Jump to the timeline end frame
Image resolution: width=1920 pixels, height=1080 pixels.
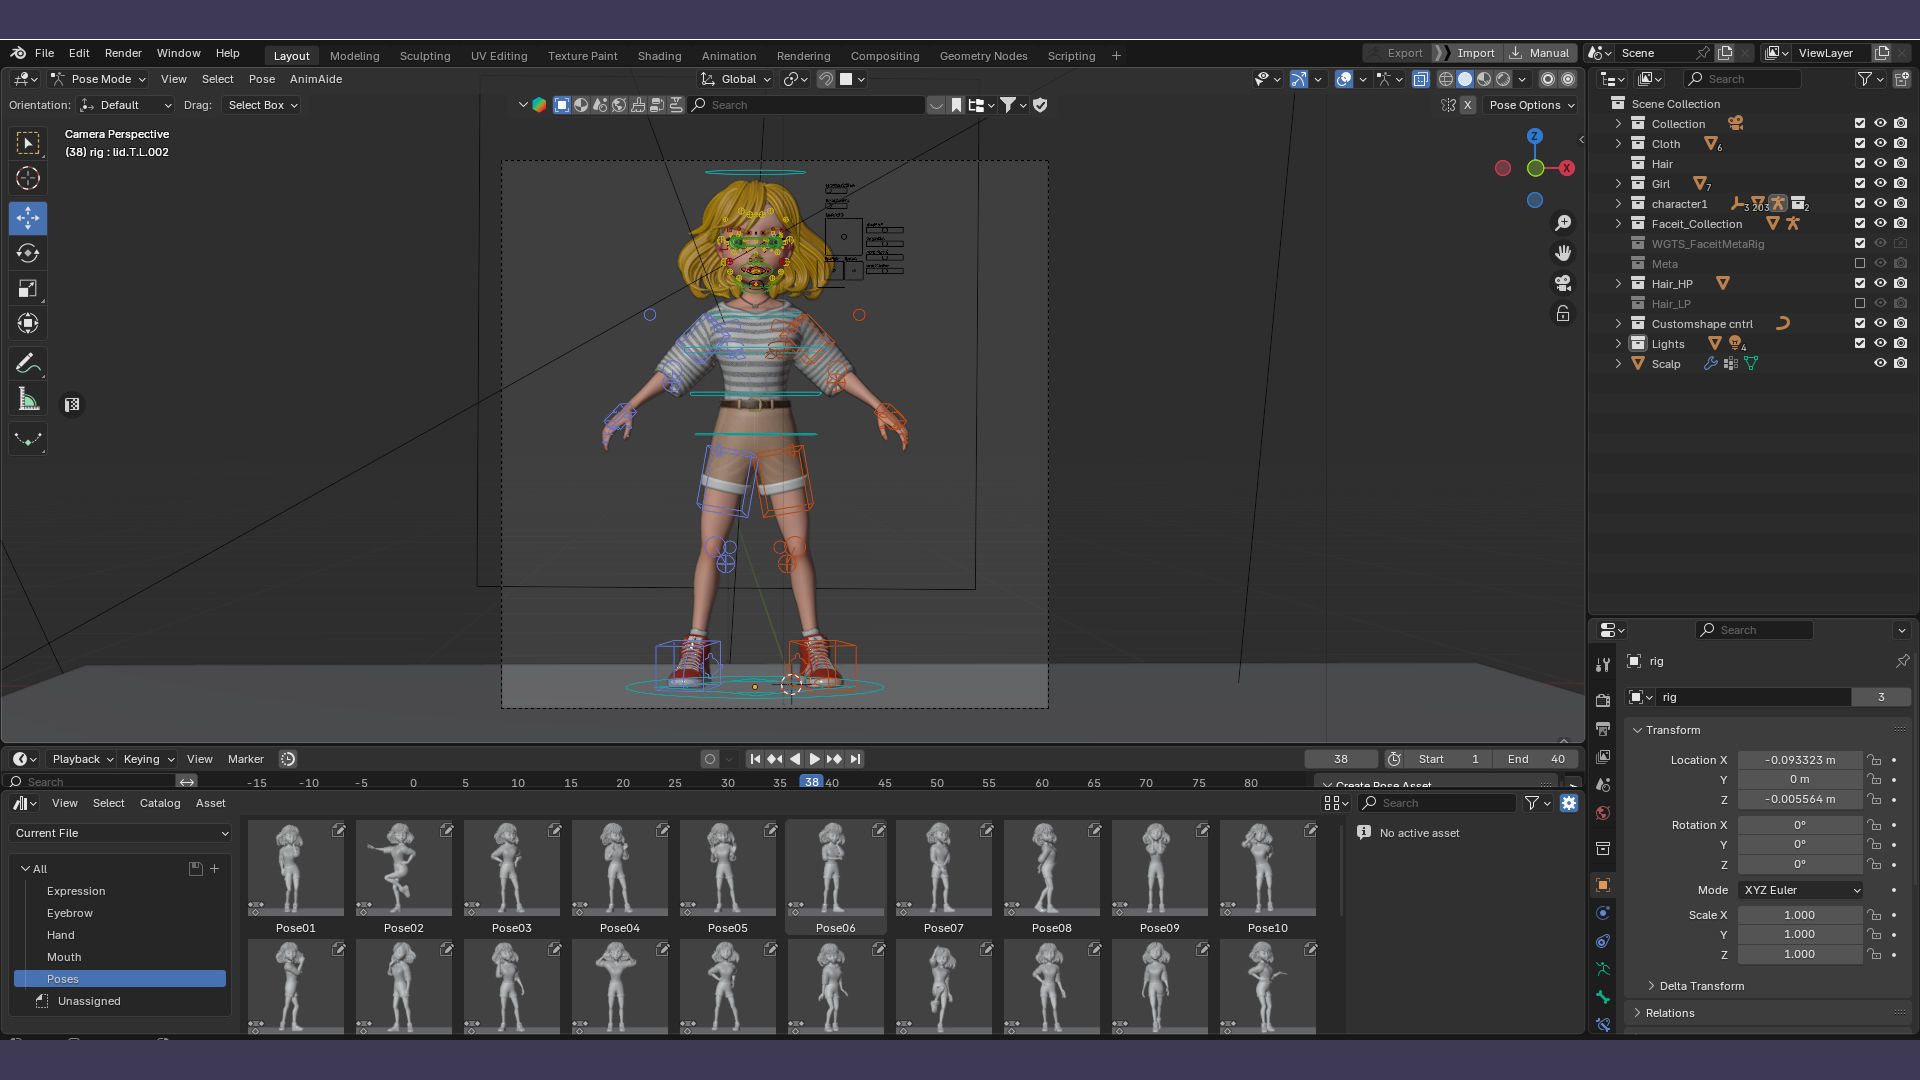click(x=855, y=759)
